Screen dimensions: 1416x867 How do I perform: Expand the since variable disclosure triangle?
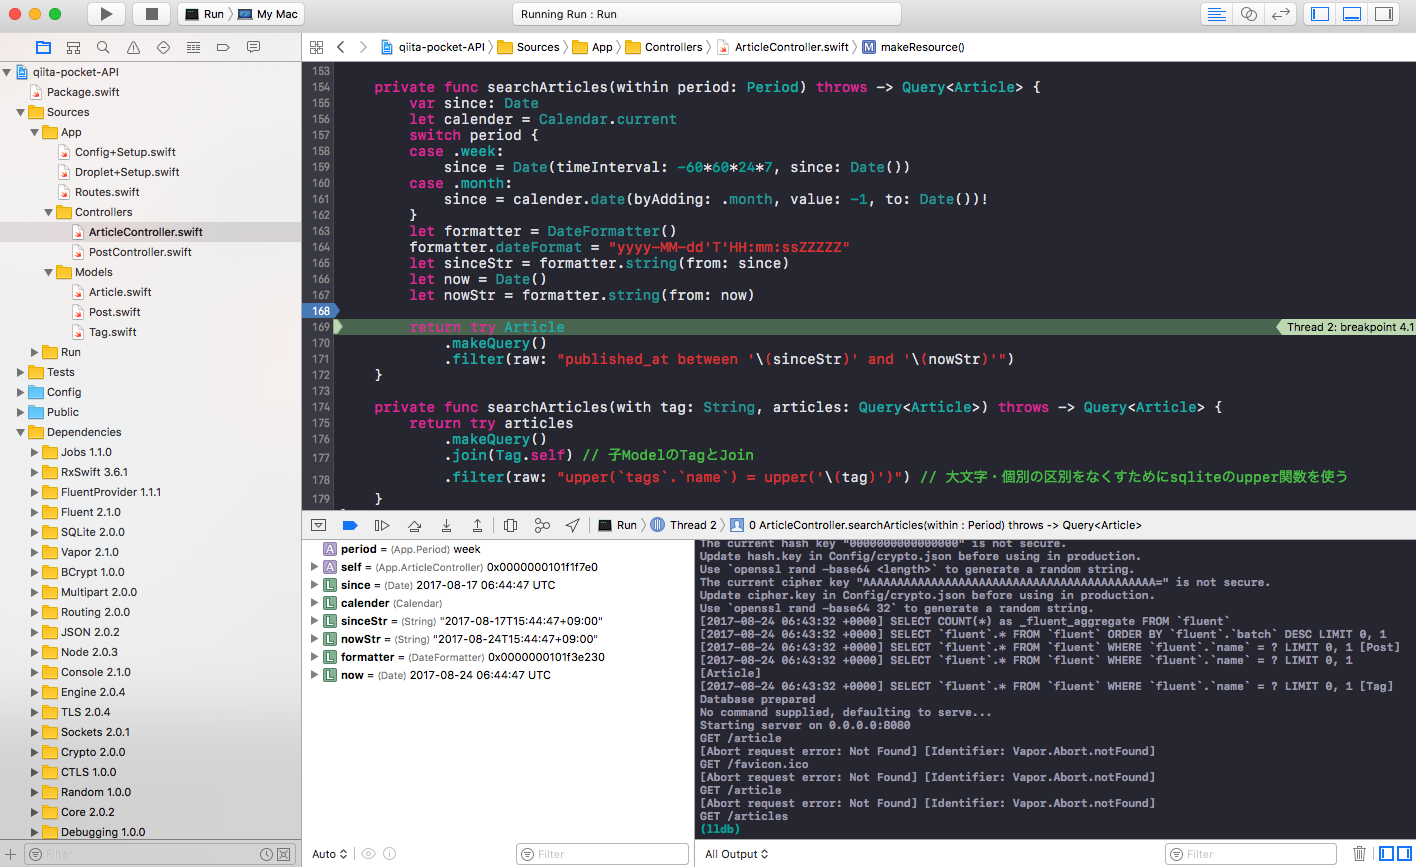315,585
